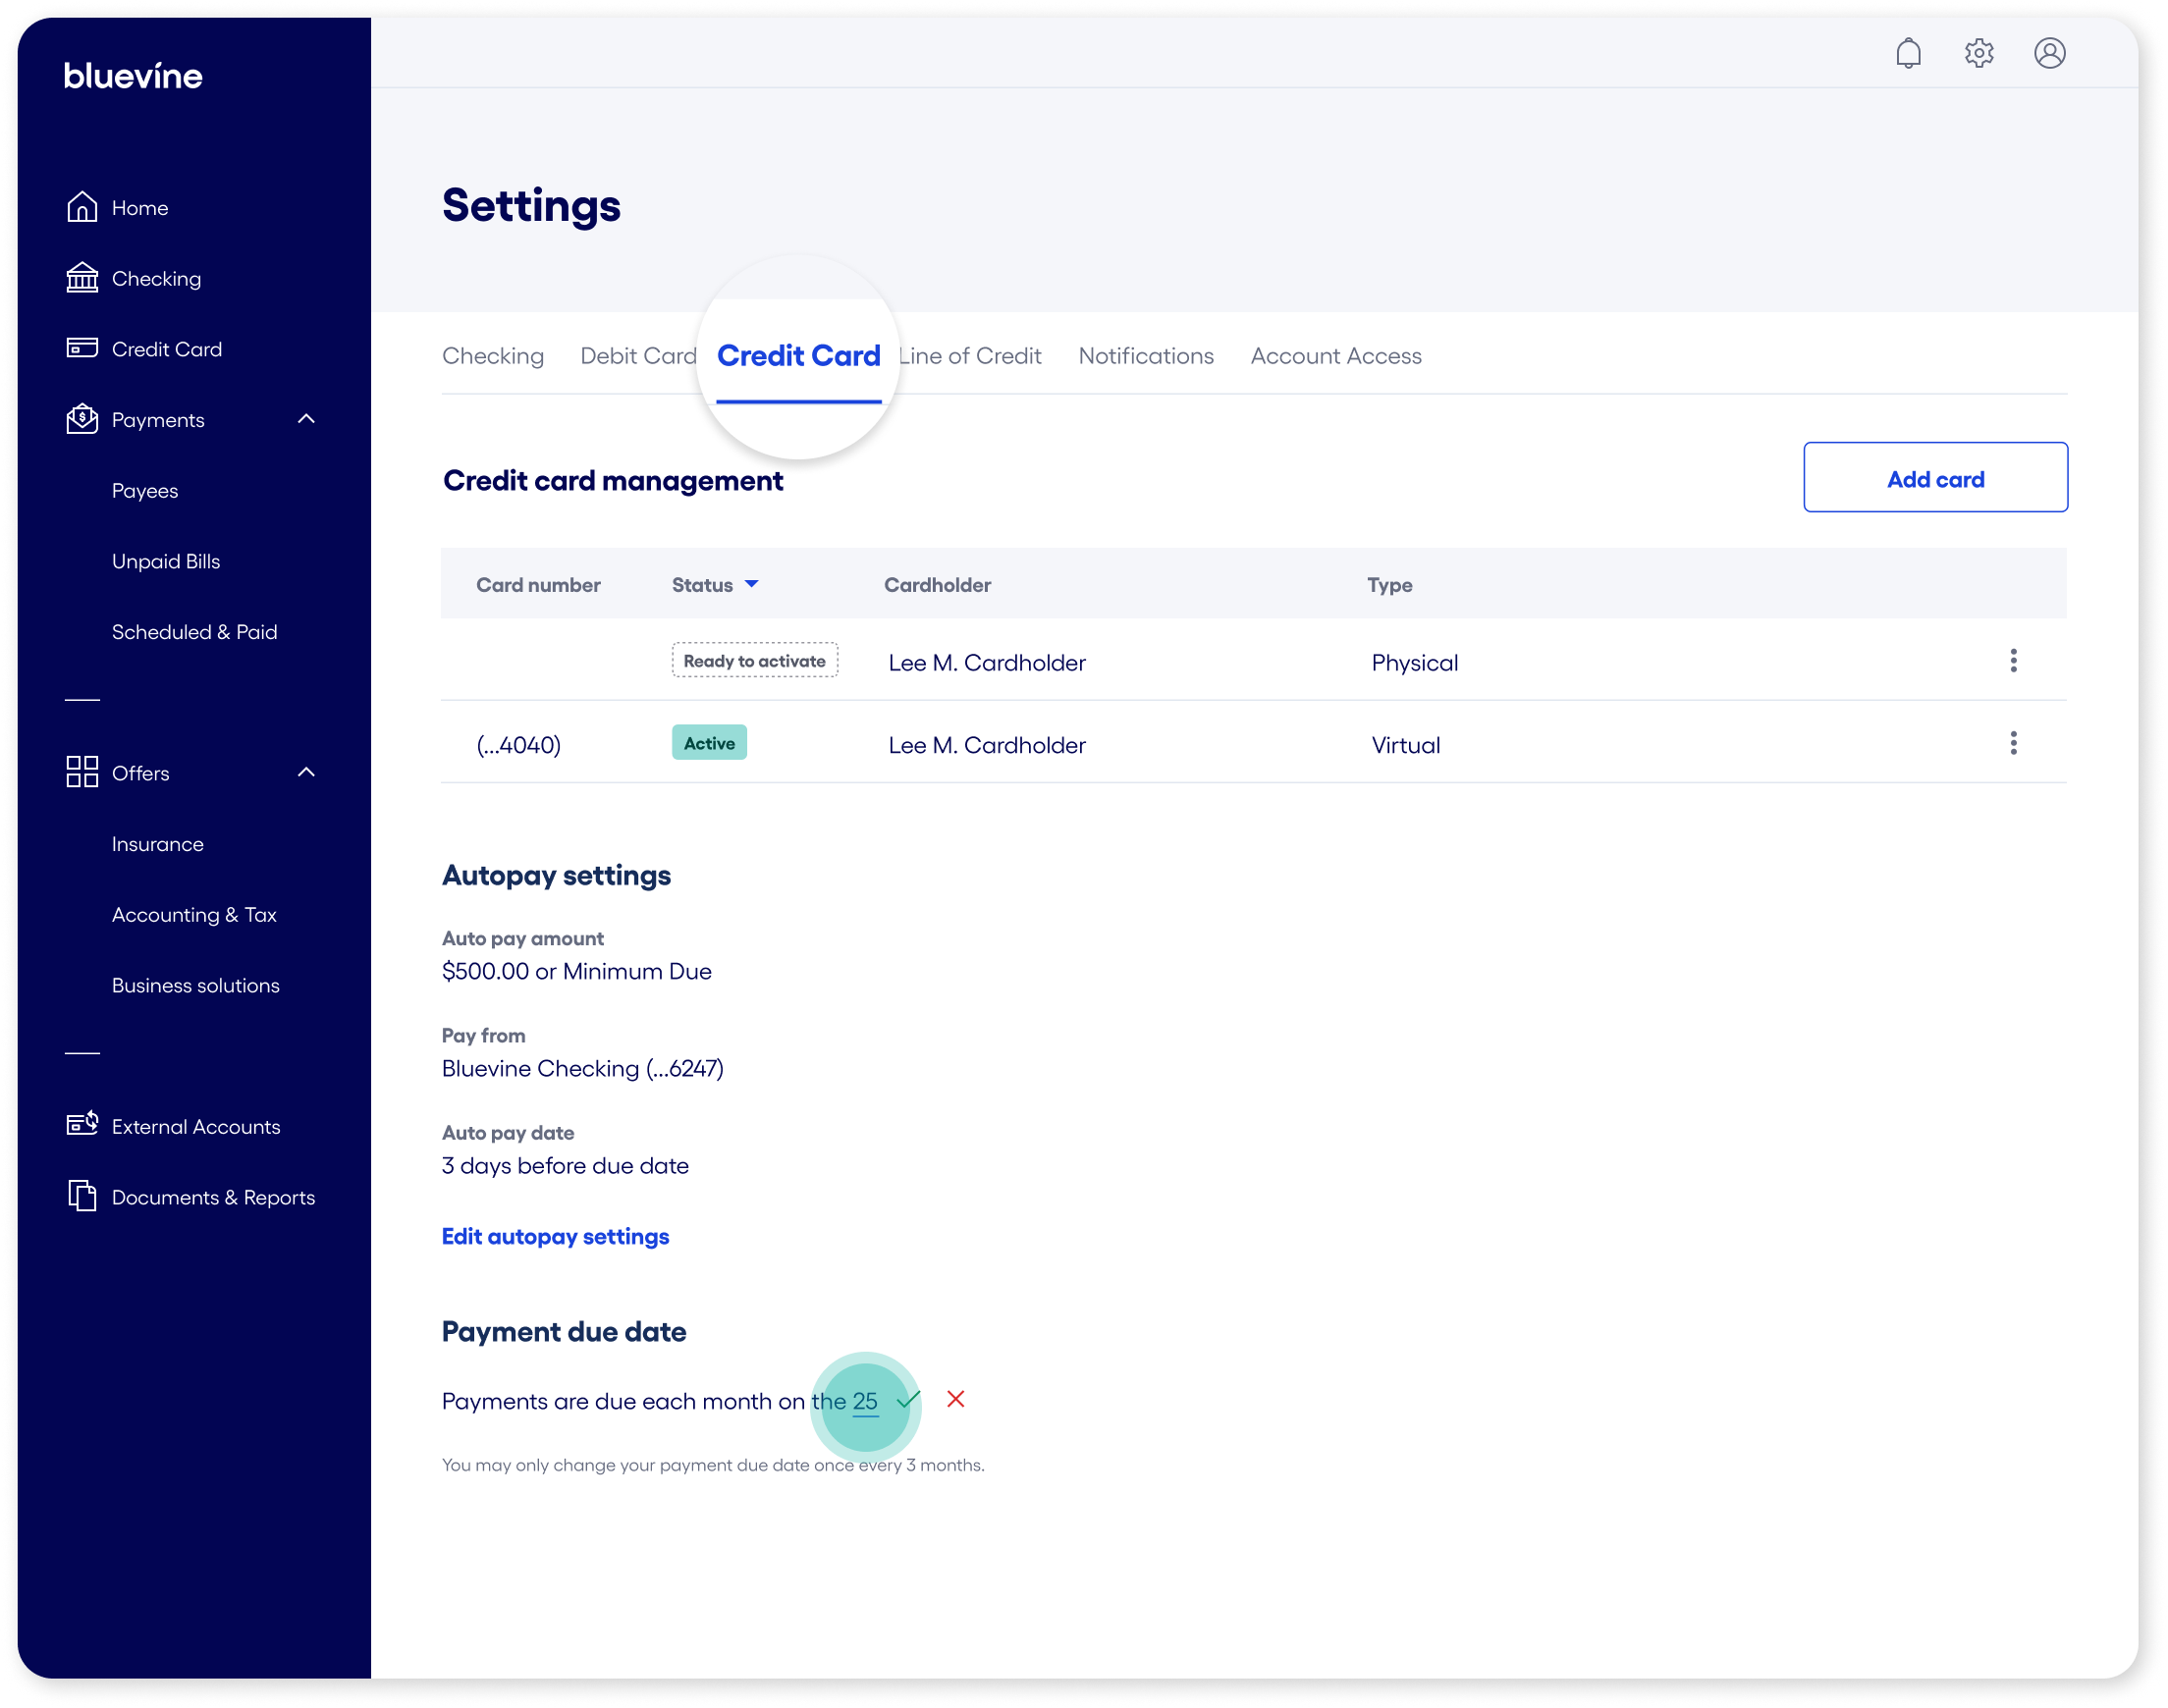Click the due date value 25 field
This screenshot has height=1708, width=2168.
(865, 1402)
